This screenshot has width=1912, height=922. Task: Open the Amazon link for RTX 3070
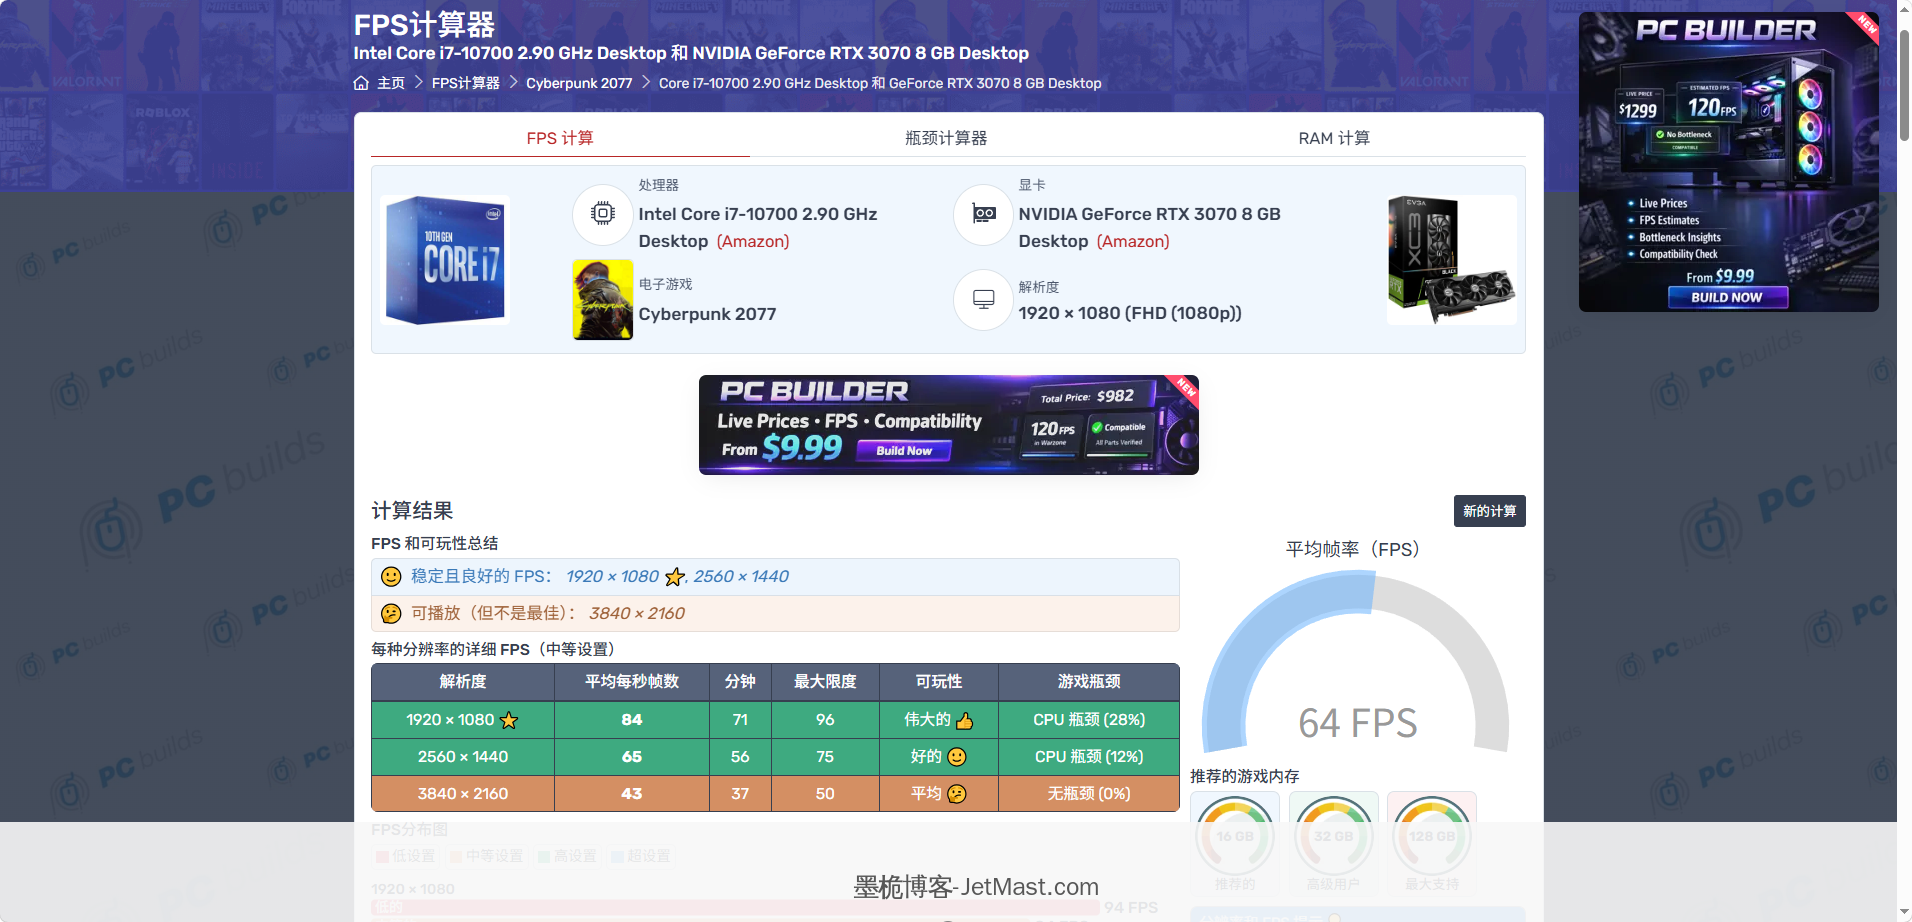point(1133,241)
